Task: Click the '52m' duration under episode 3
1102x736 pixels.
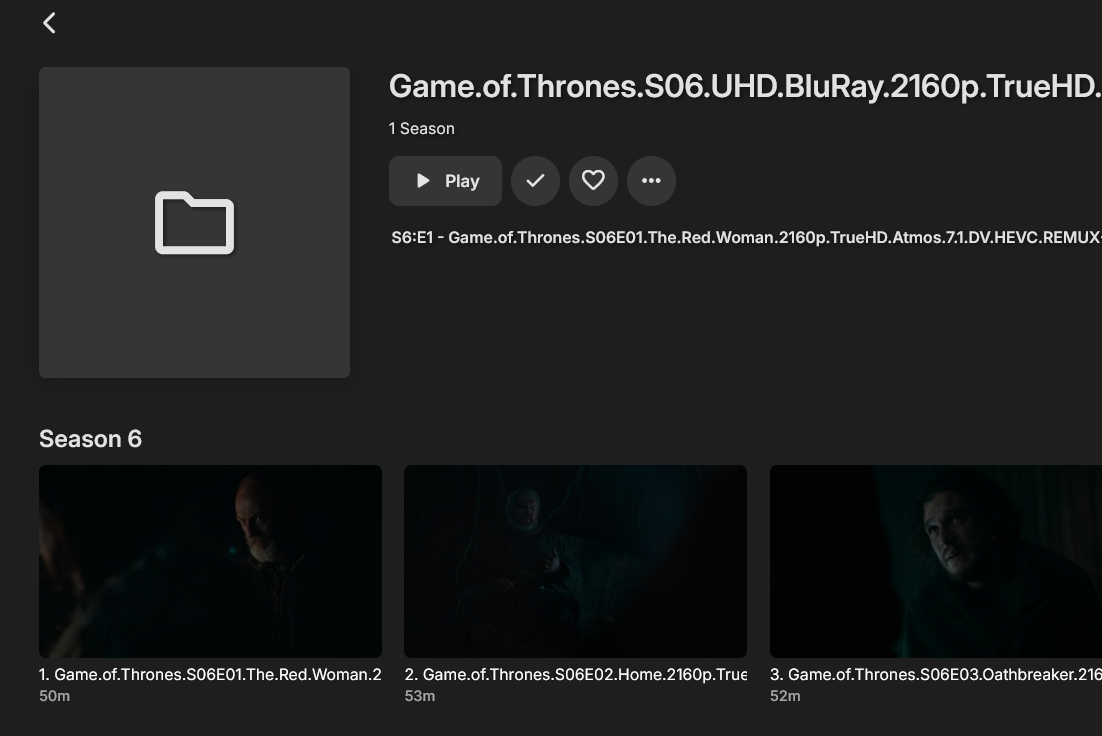Action: [785, 696]
